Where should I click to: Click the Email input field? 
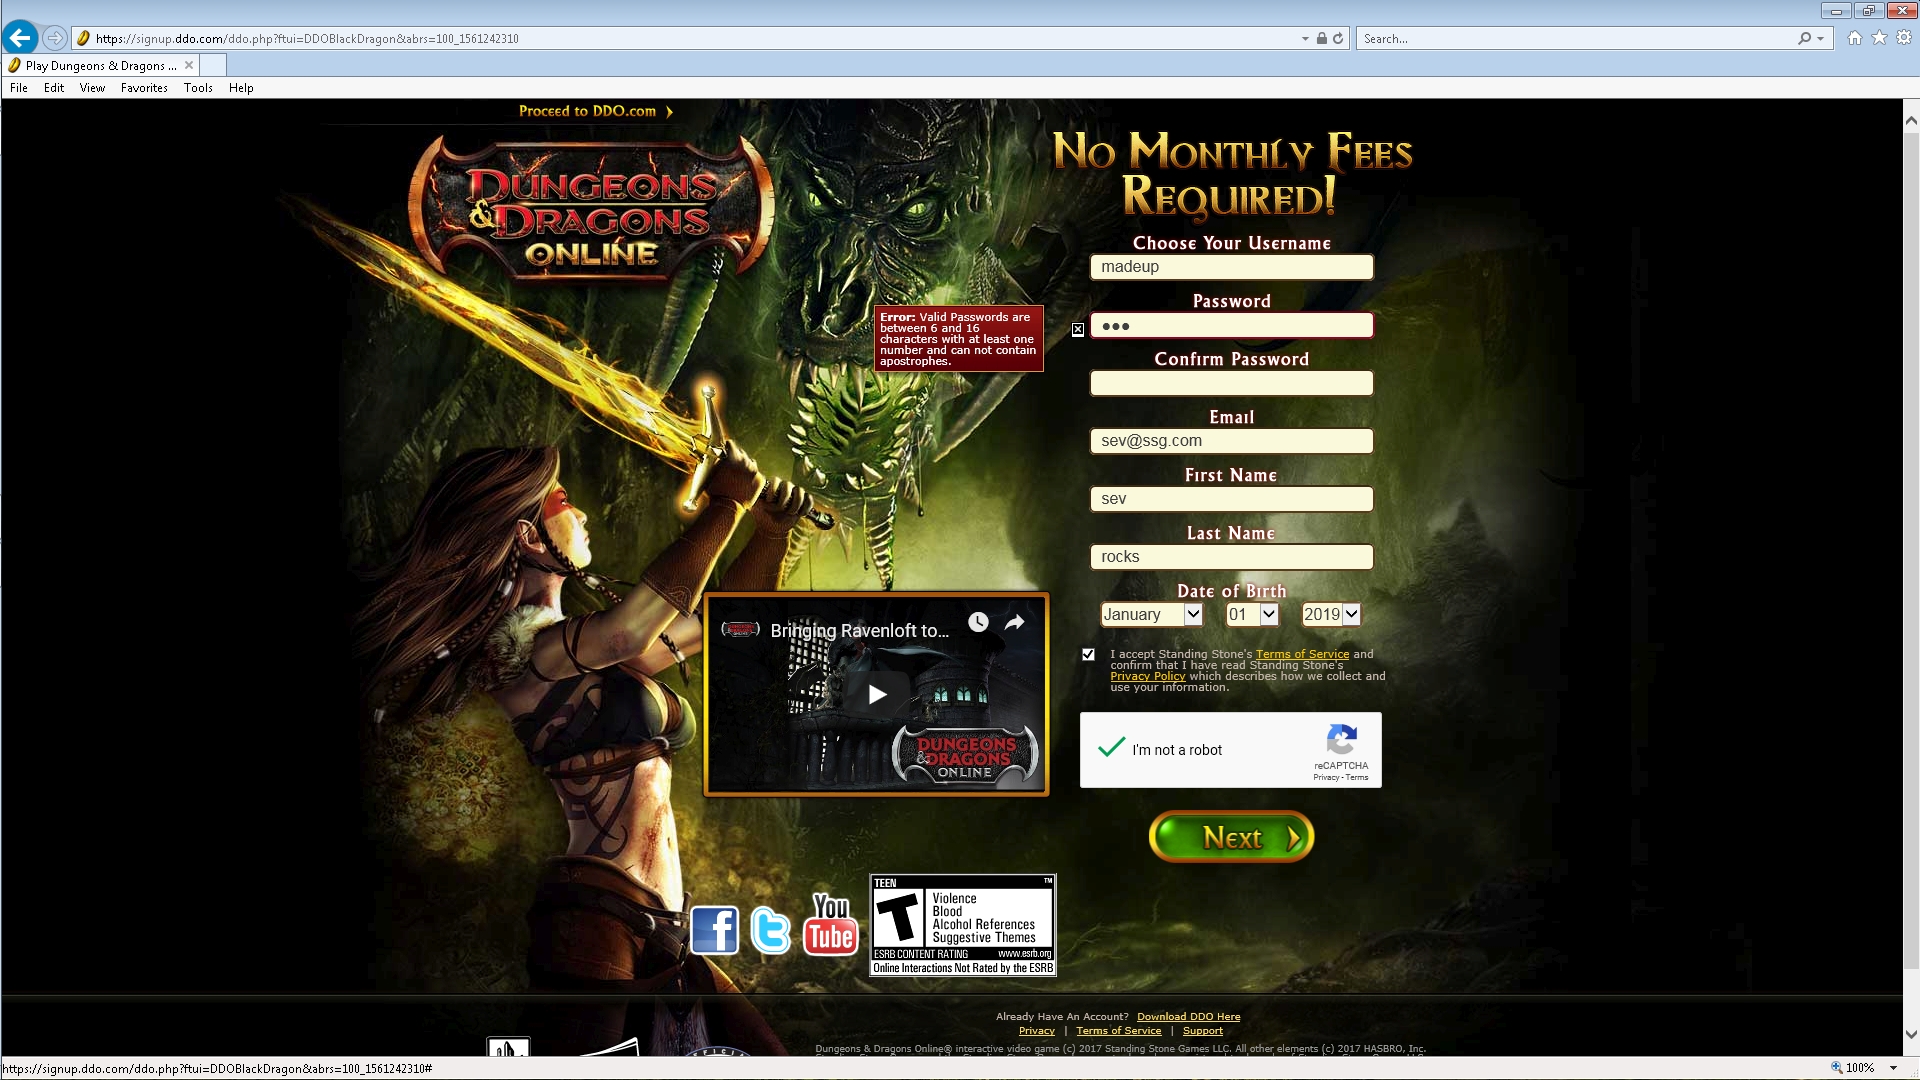[x=1231, y=441]
